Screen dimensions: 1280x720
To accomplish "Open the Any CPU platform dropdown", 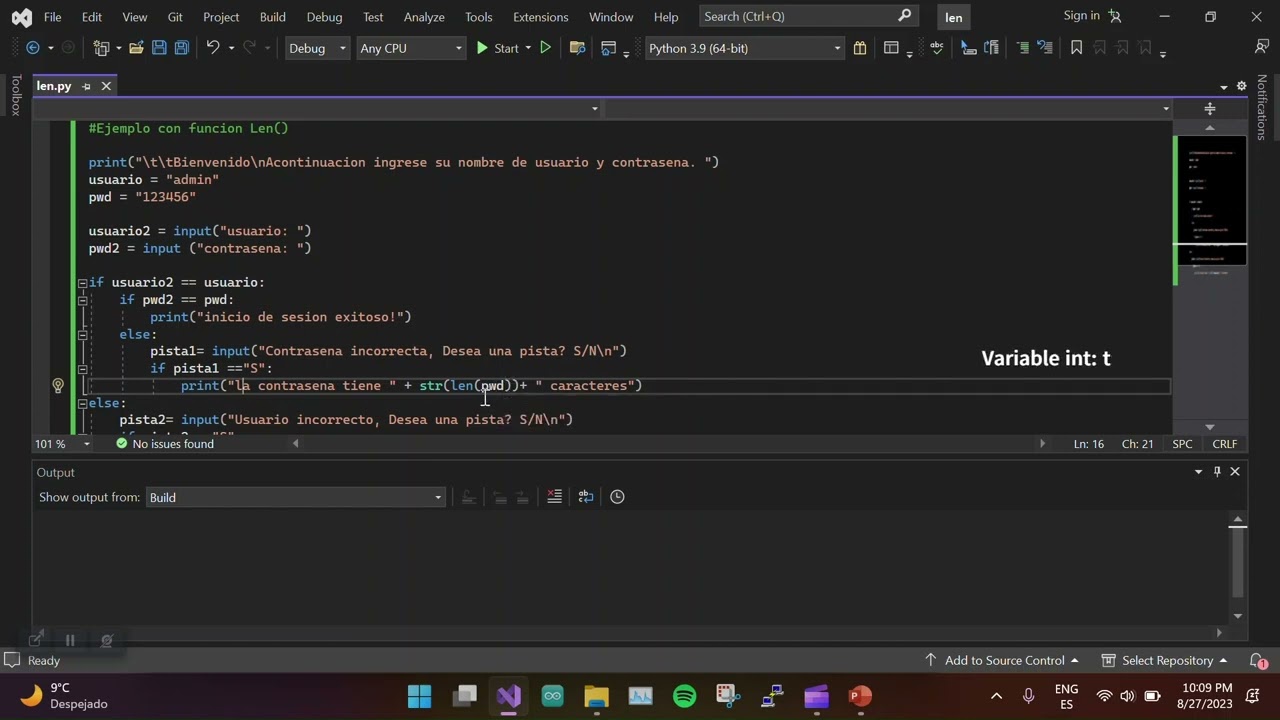I will coord(410,48).
